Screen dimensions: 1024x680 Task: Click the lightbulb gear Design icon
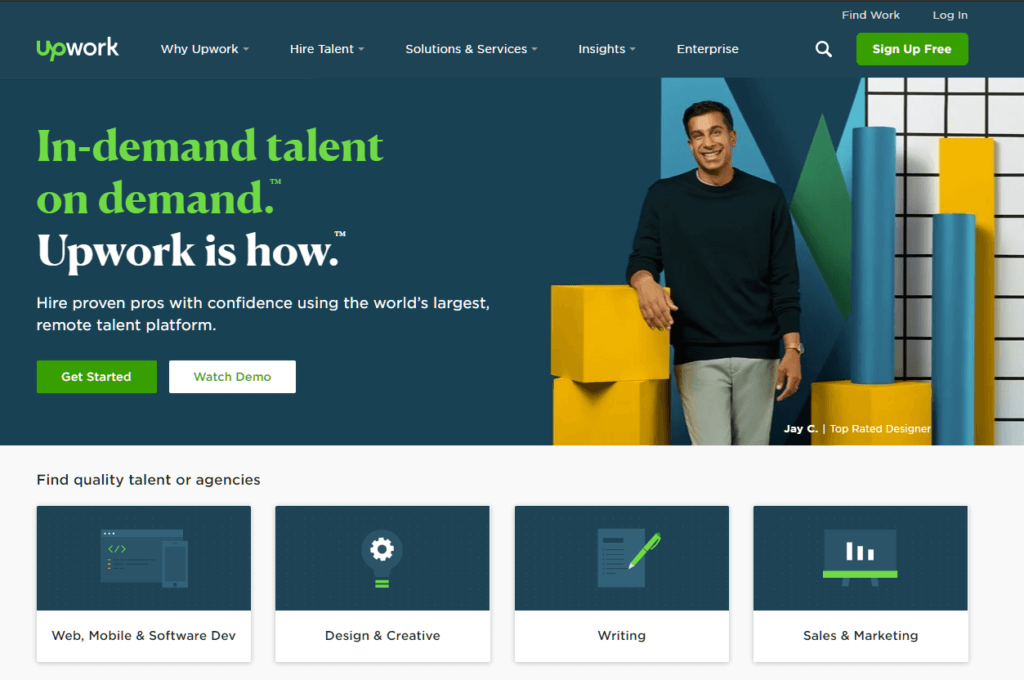pos(382,559)
